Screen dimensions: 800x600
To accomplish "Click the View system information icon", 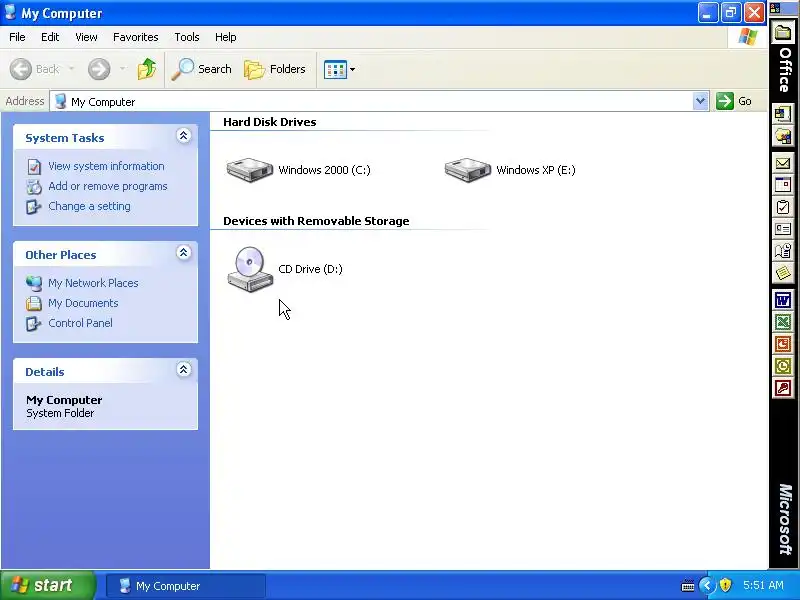I will click(34, 167).
